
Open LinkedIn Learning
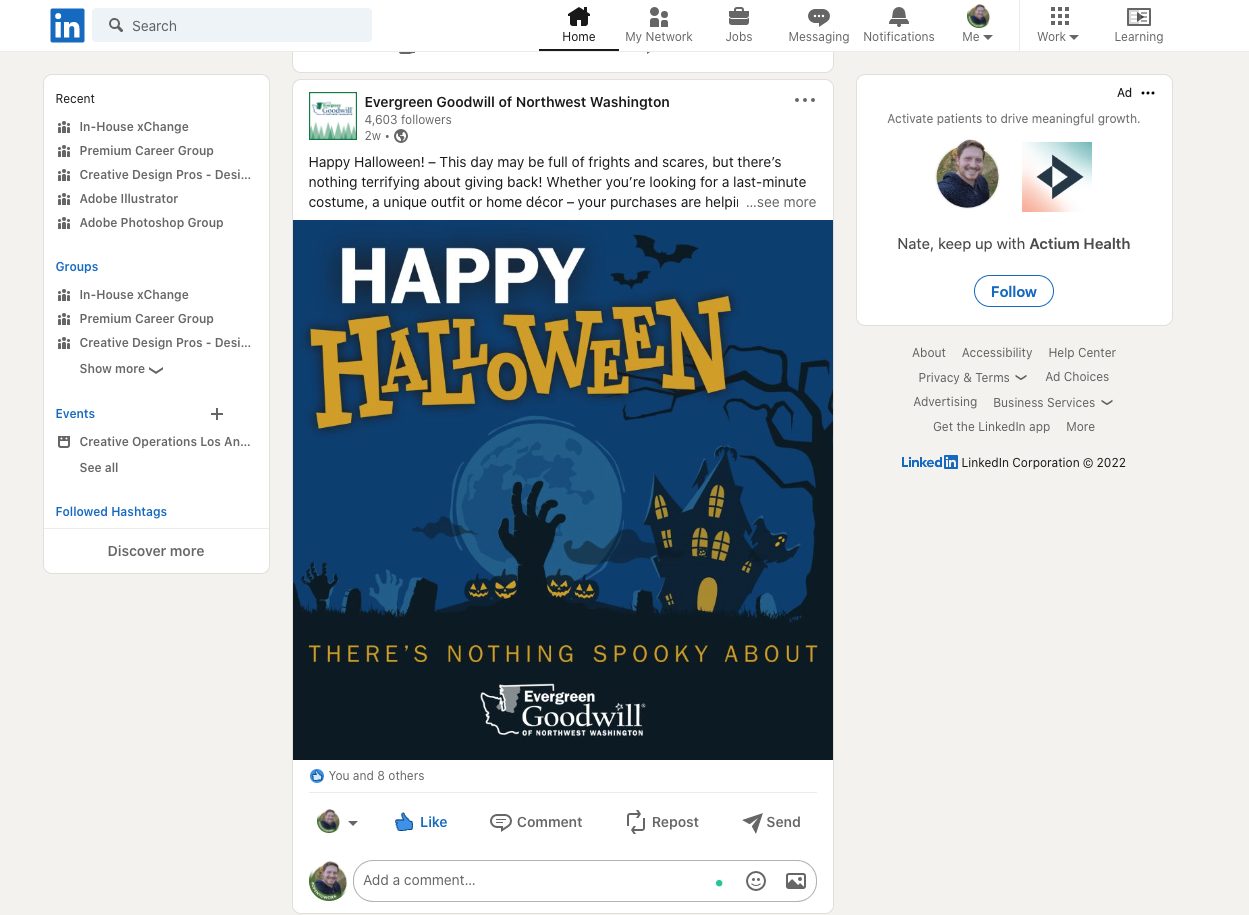(1138, 26)
